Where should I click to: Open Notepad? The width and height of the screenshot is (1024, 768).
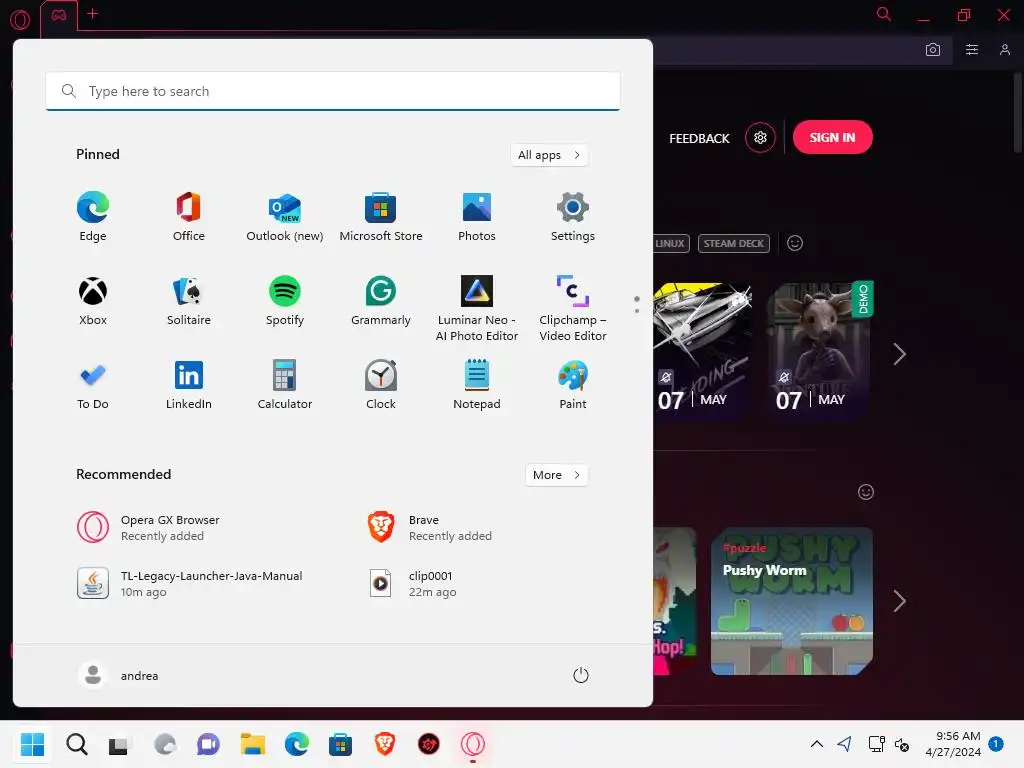pyautogui.click(x=477, y=385)
